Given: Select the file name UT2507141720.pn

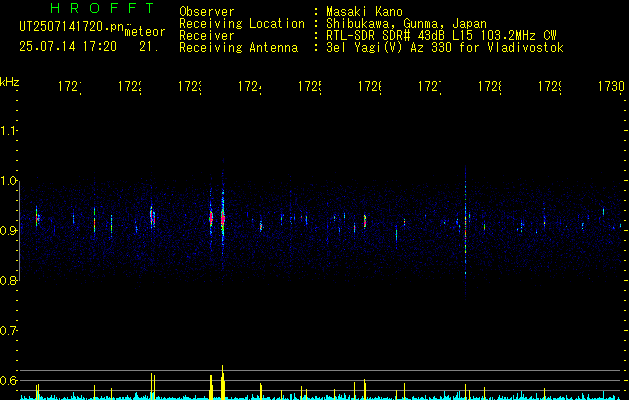Looking at the screenshot, I should point(72,27).
